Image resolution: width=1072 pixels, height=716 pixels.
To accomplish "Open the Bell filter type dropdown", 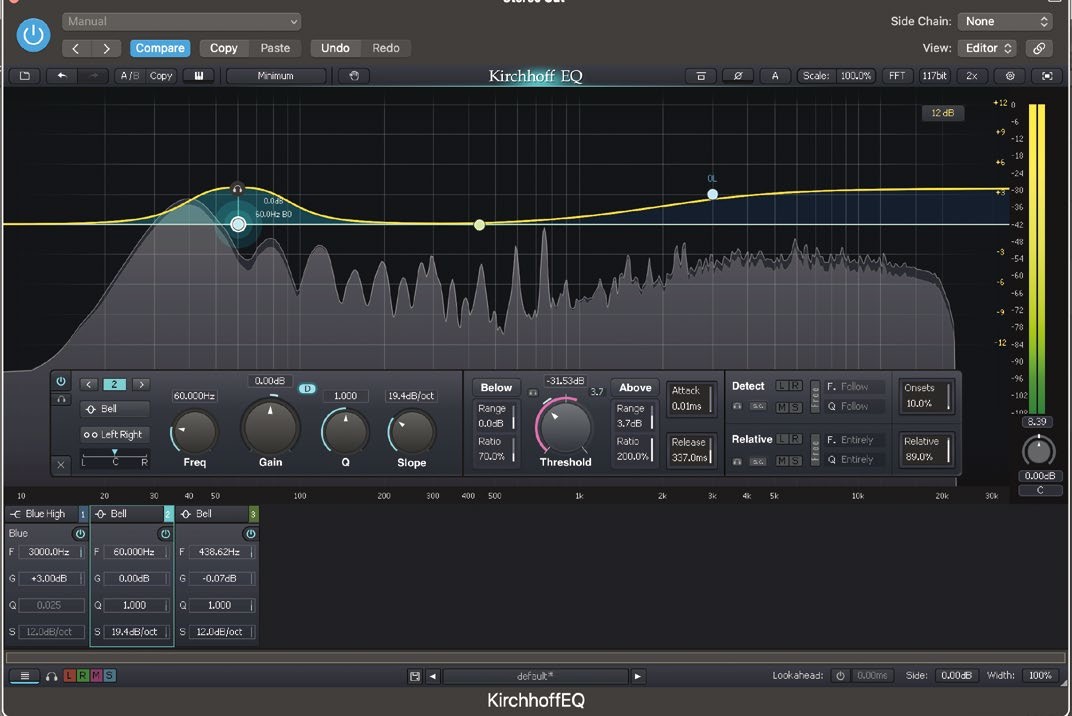I will (x=115, y=409).
